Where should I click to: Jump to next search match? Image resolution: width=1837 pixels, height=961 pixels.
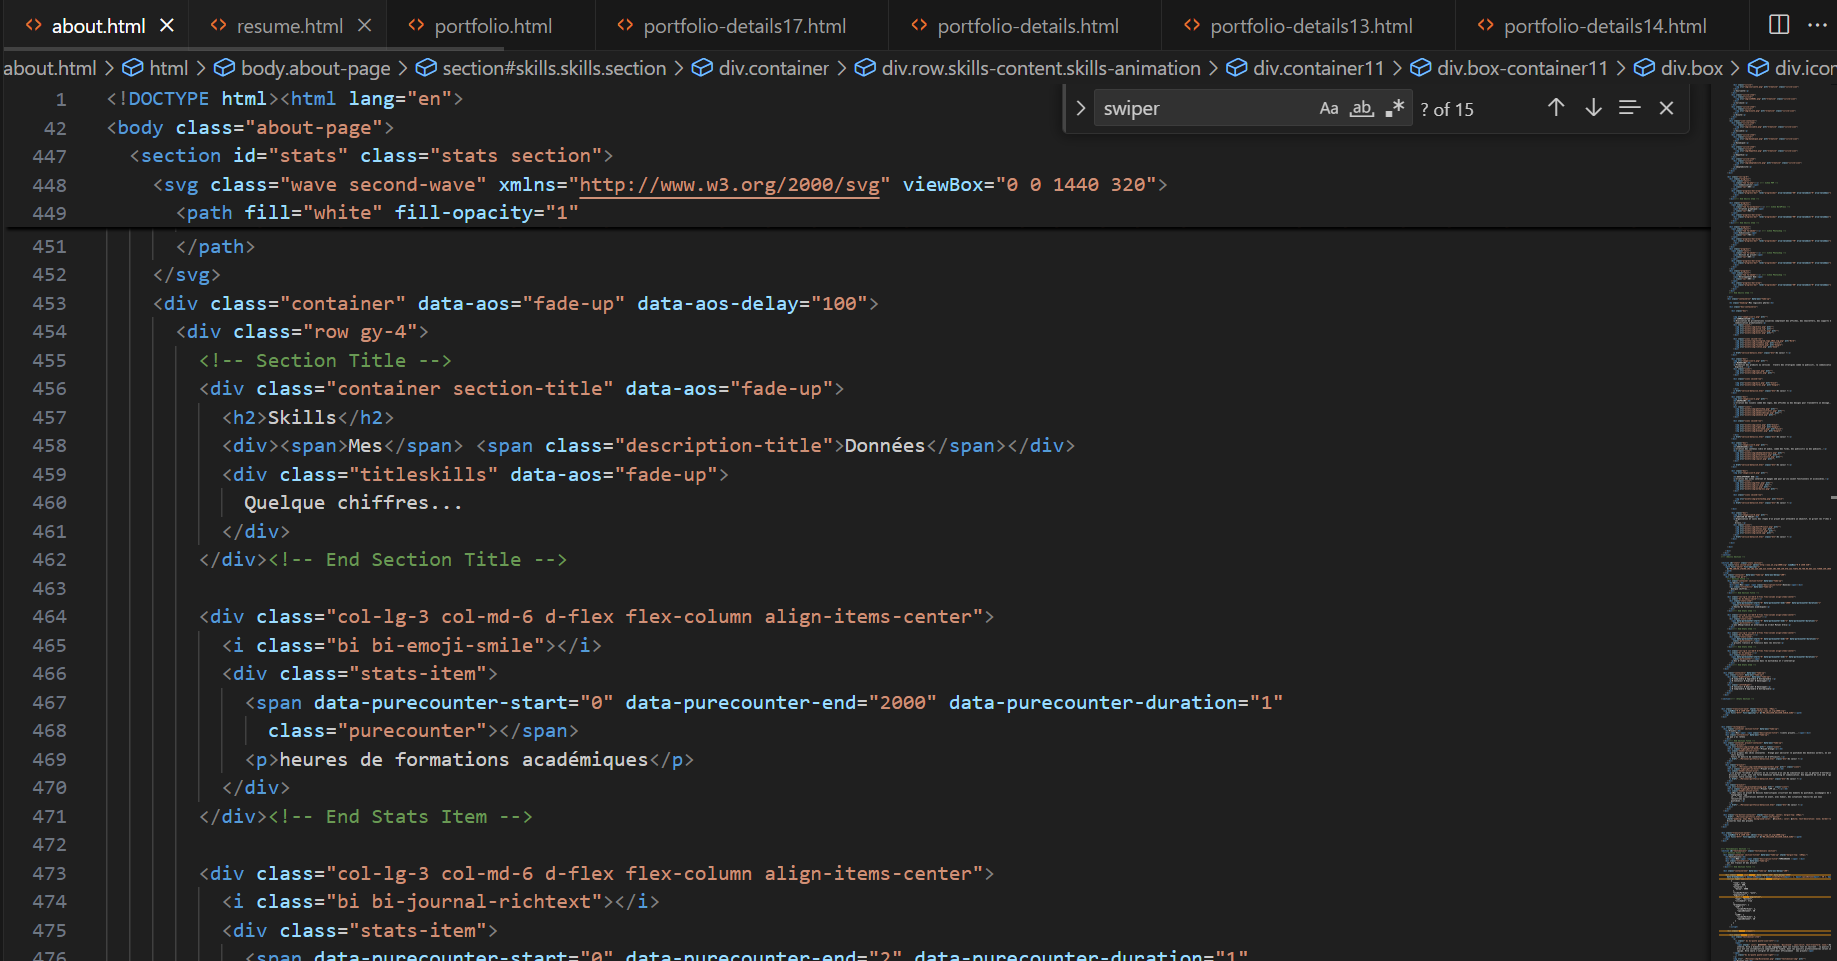click(x=1593, y=108)
